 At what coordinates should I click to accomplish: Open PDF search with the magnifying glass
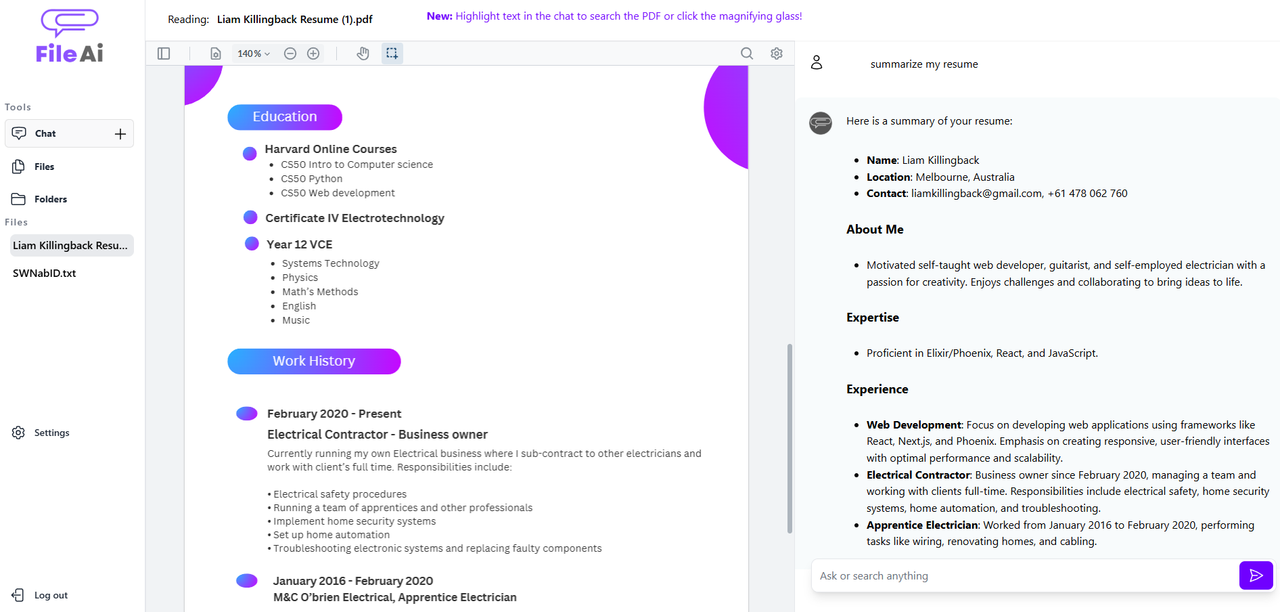click(x=747, y=53)
